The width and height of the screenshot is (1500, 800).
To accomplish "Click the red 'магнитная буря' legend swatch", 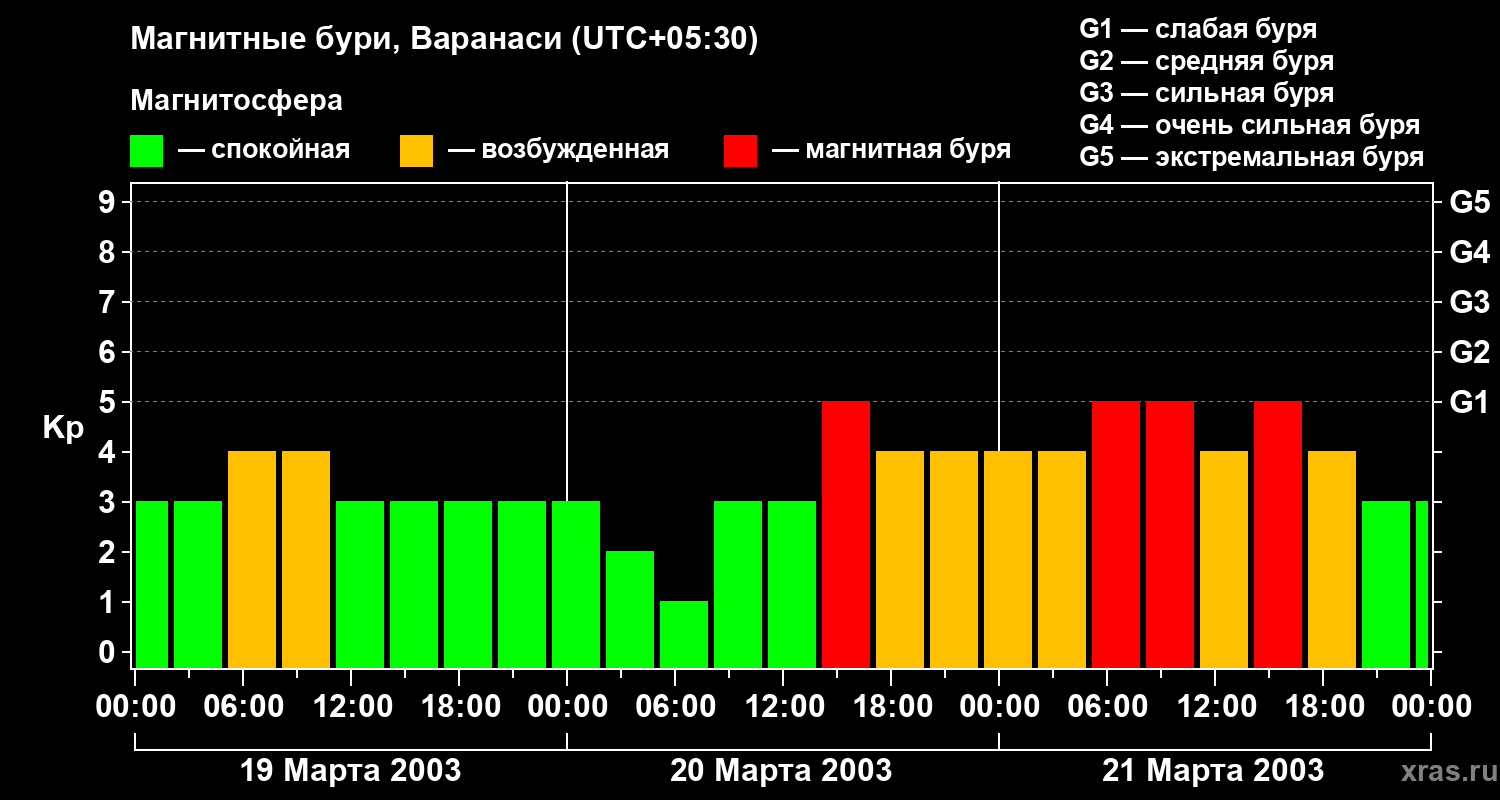I will pyautogui.click(x=740, y=151).
